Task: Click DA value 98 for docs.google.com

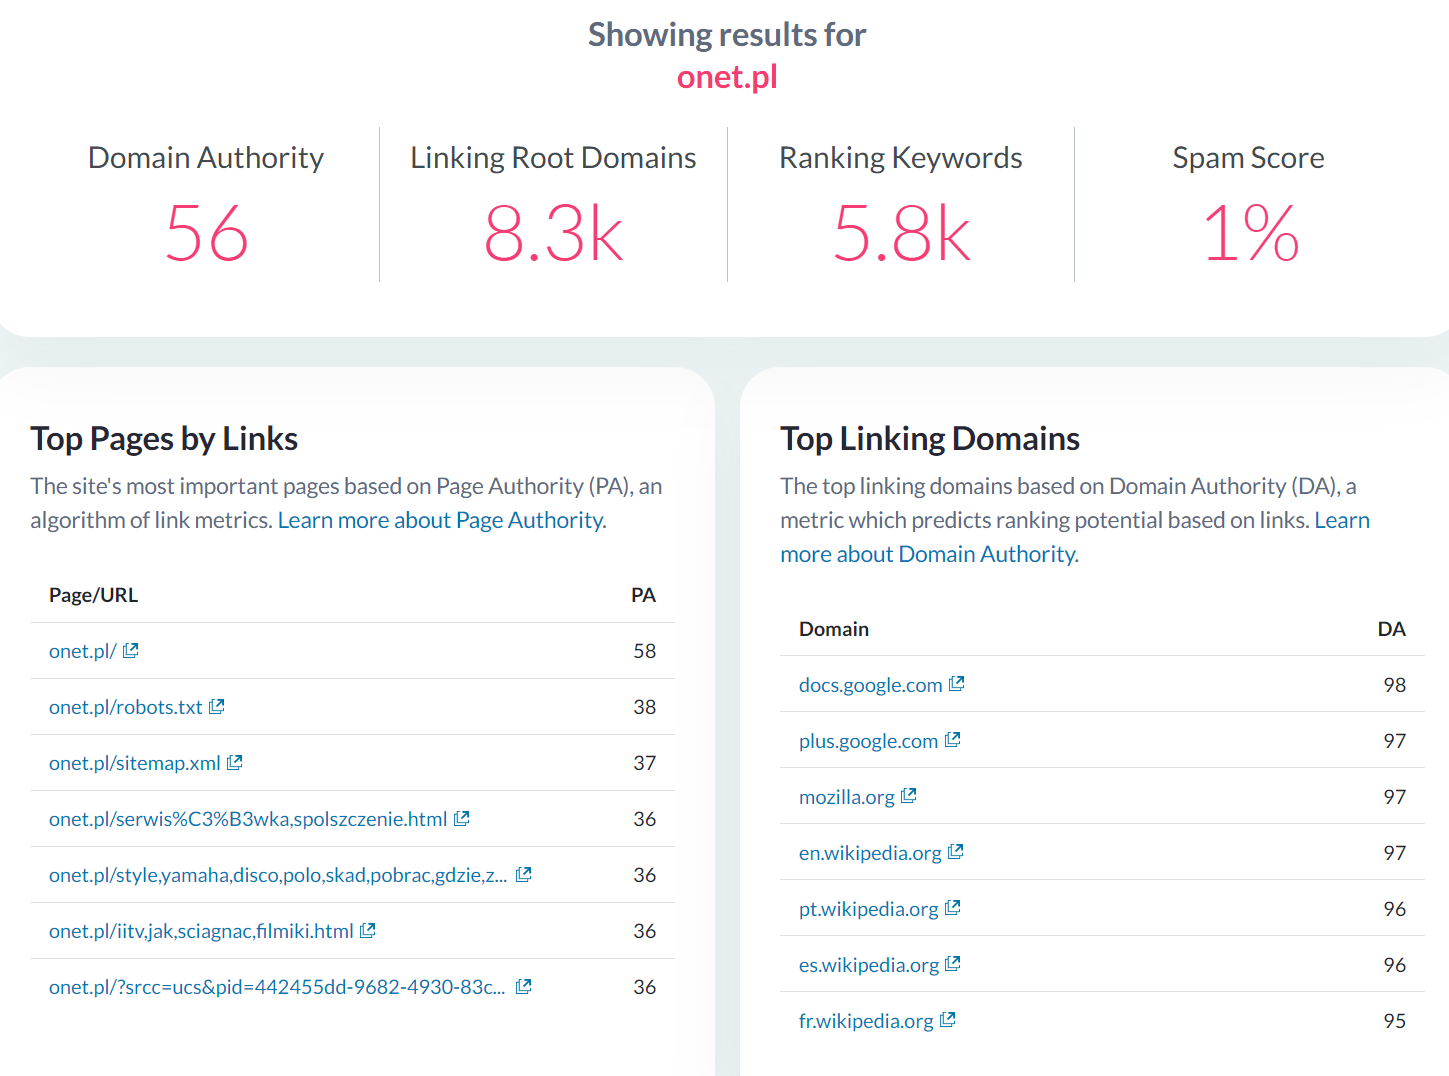Action: pos(1394,685)
